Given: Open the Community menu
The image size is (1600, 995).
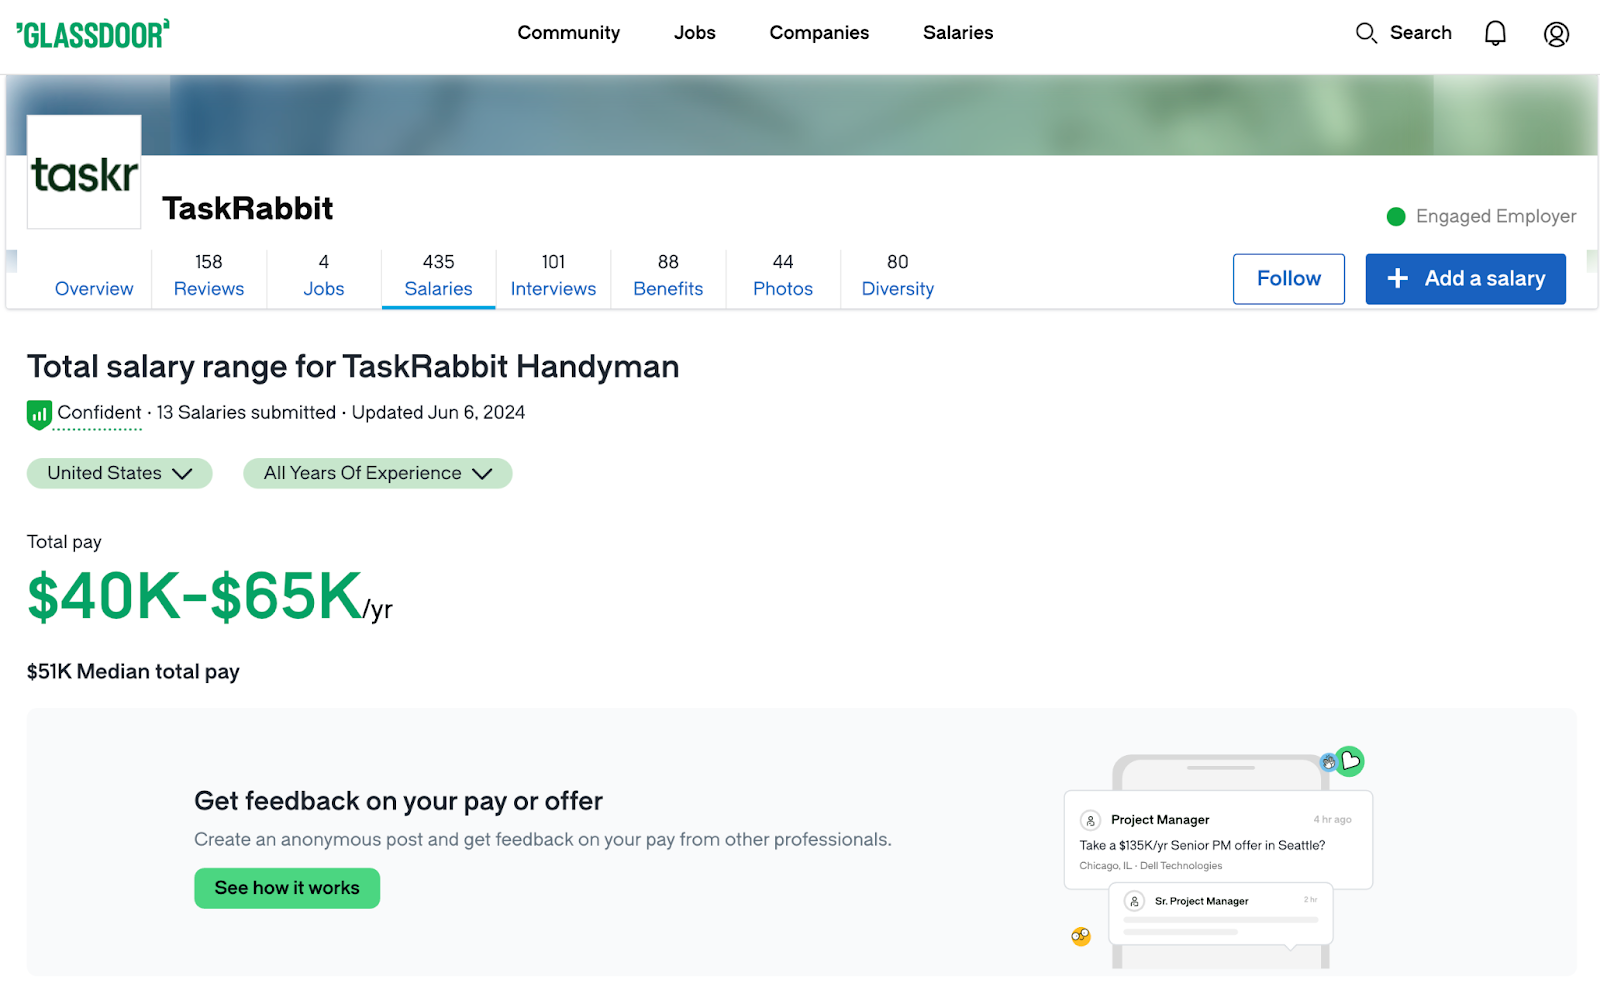Looking at the screenshot, I should (x=569, y=33).
